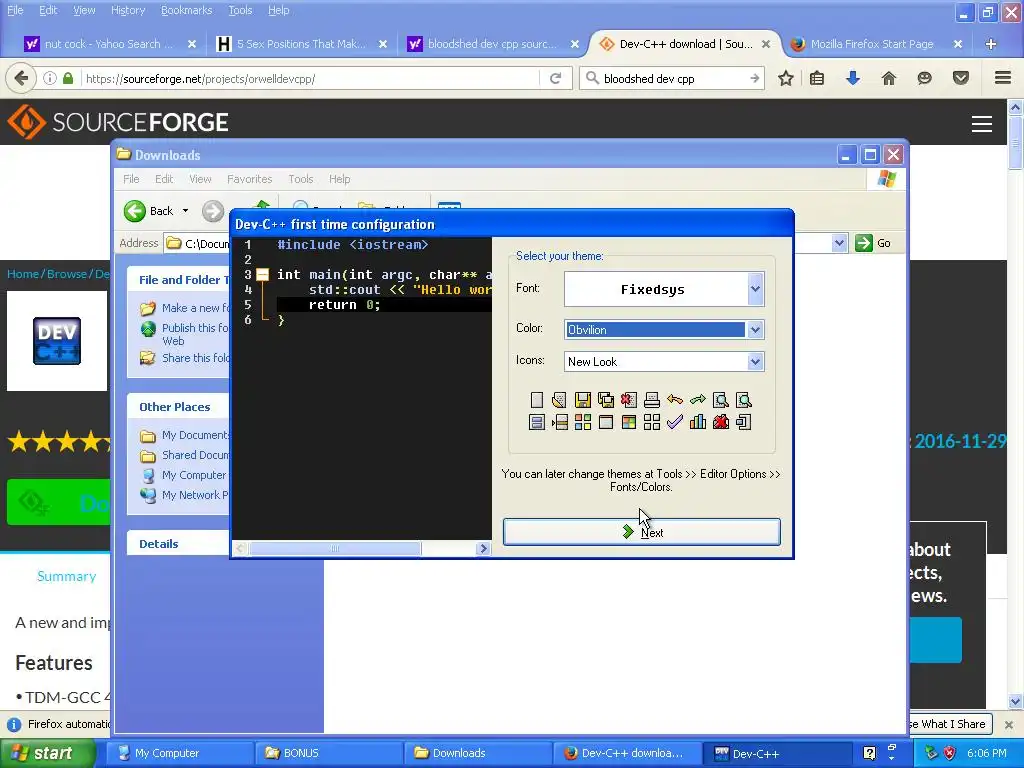The height and width of the screenshot is (768, 1024).
Task: Open Firefox History menu
Action: 128,10
